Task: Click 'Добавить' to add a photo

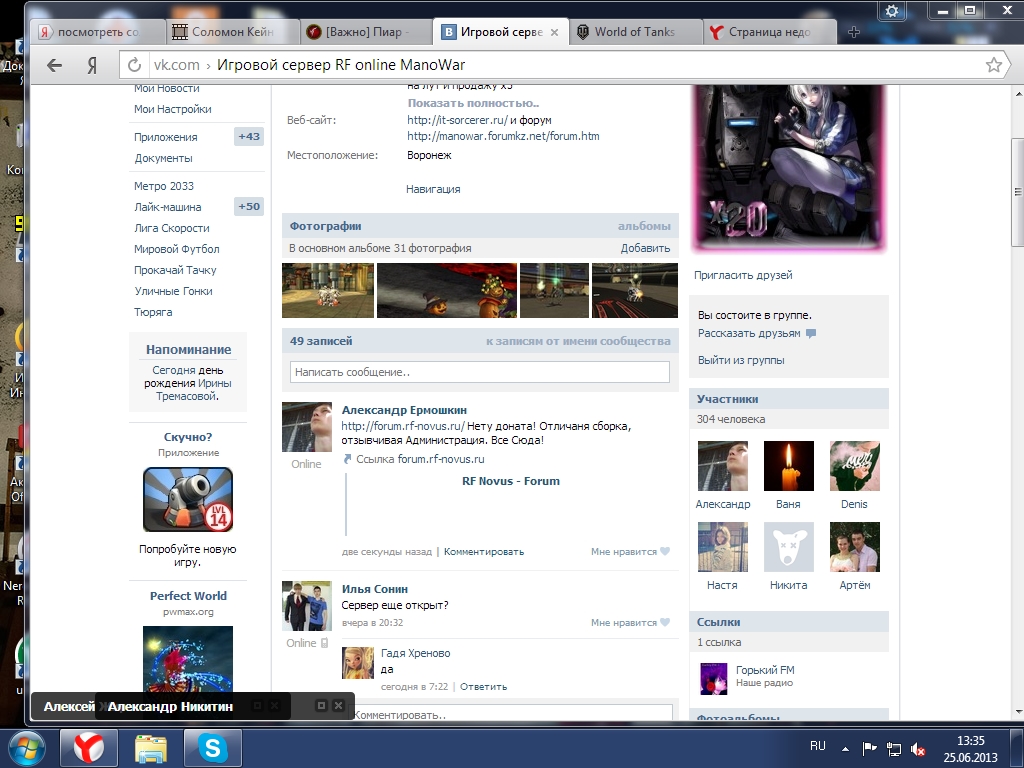Action: (645, 248)
